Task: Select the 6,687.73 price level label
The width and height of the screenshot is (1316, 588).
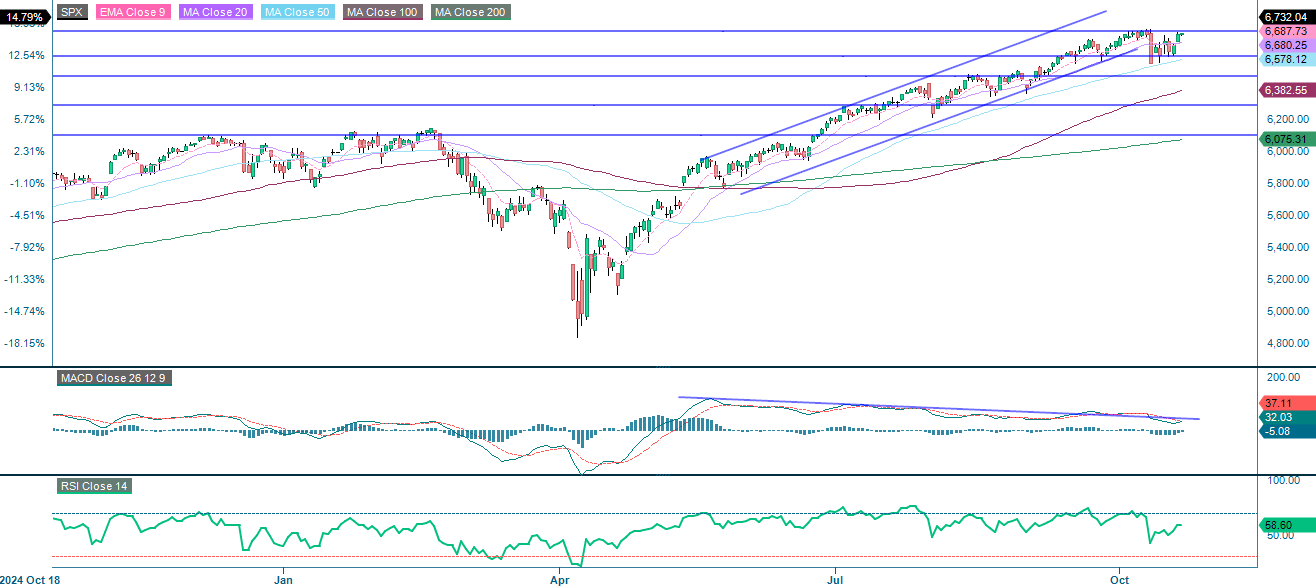Action: pyautogui.click(x=1284, y=33)
